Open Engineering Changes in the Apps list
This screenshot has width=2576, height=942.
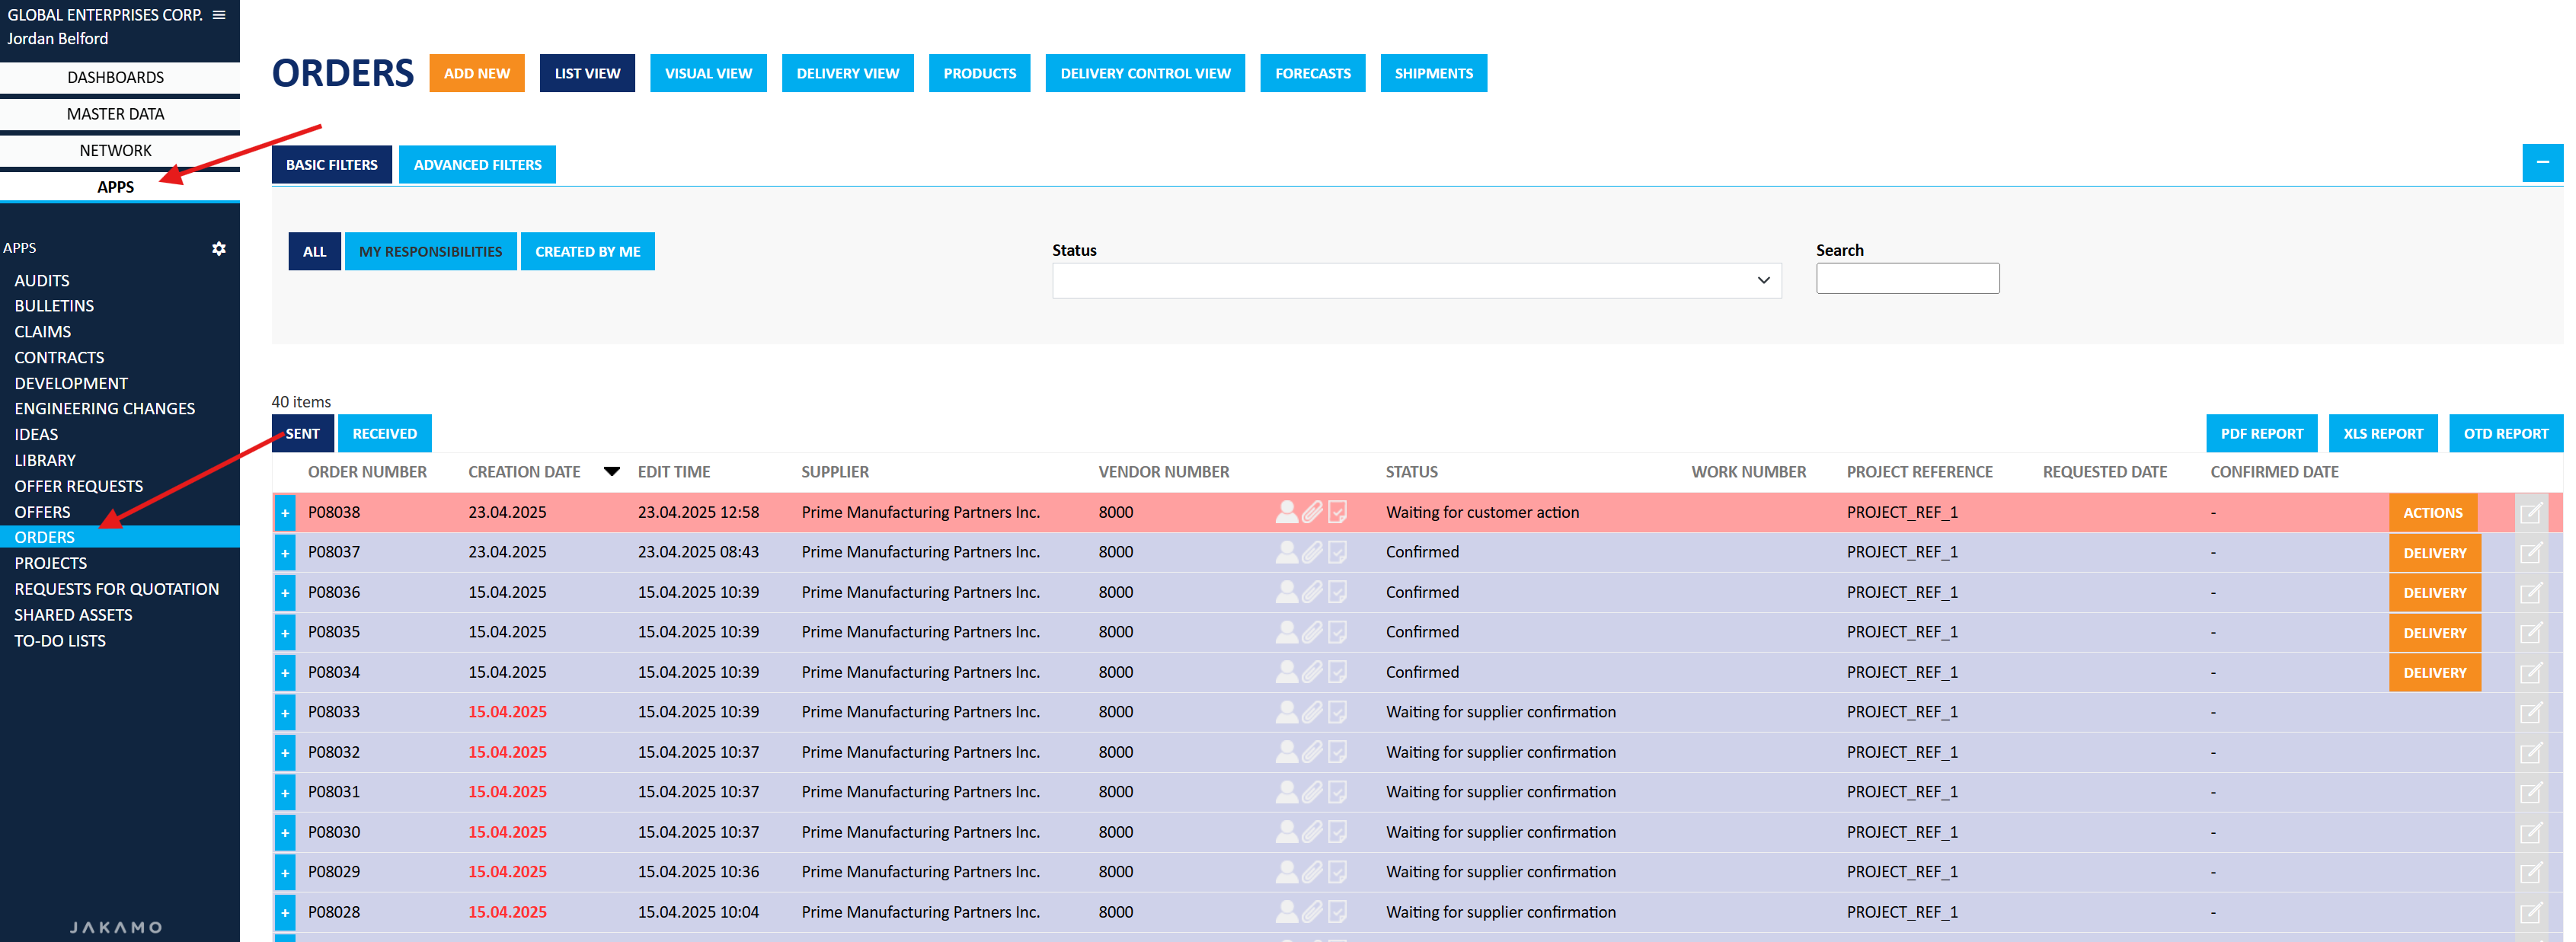coord(104,408)
